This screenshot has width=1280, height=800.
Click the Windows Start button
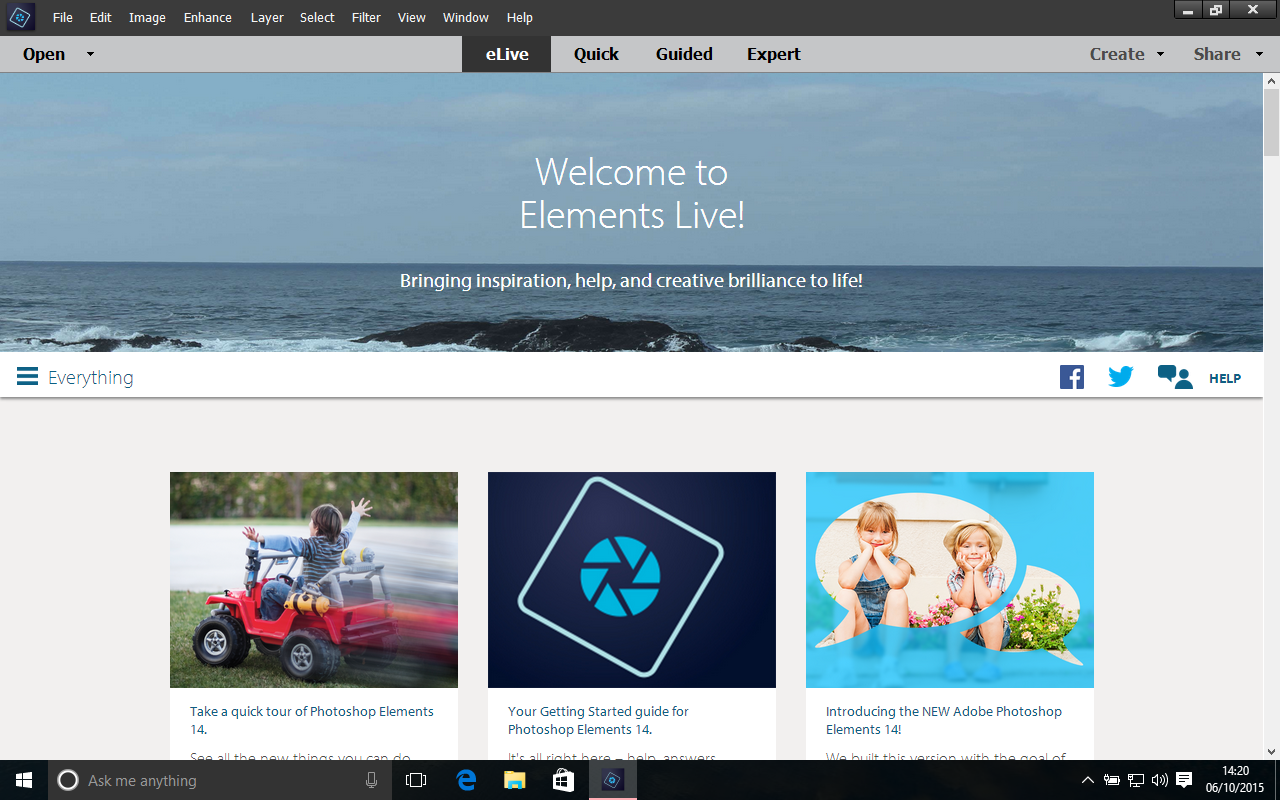click(x=24, y=780)
